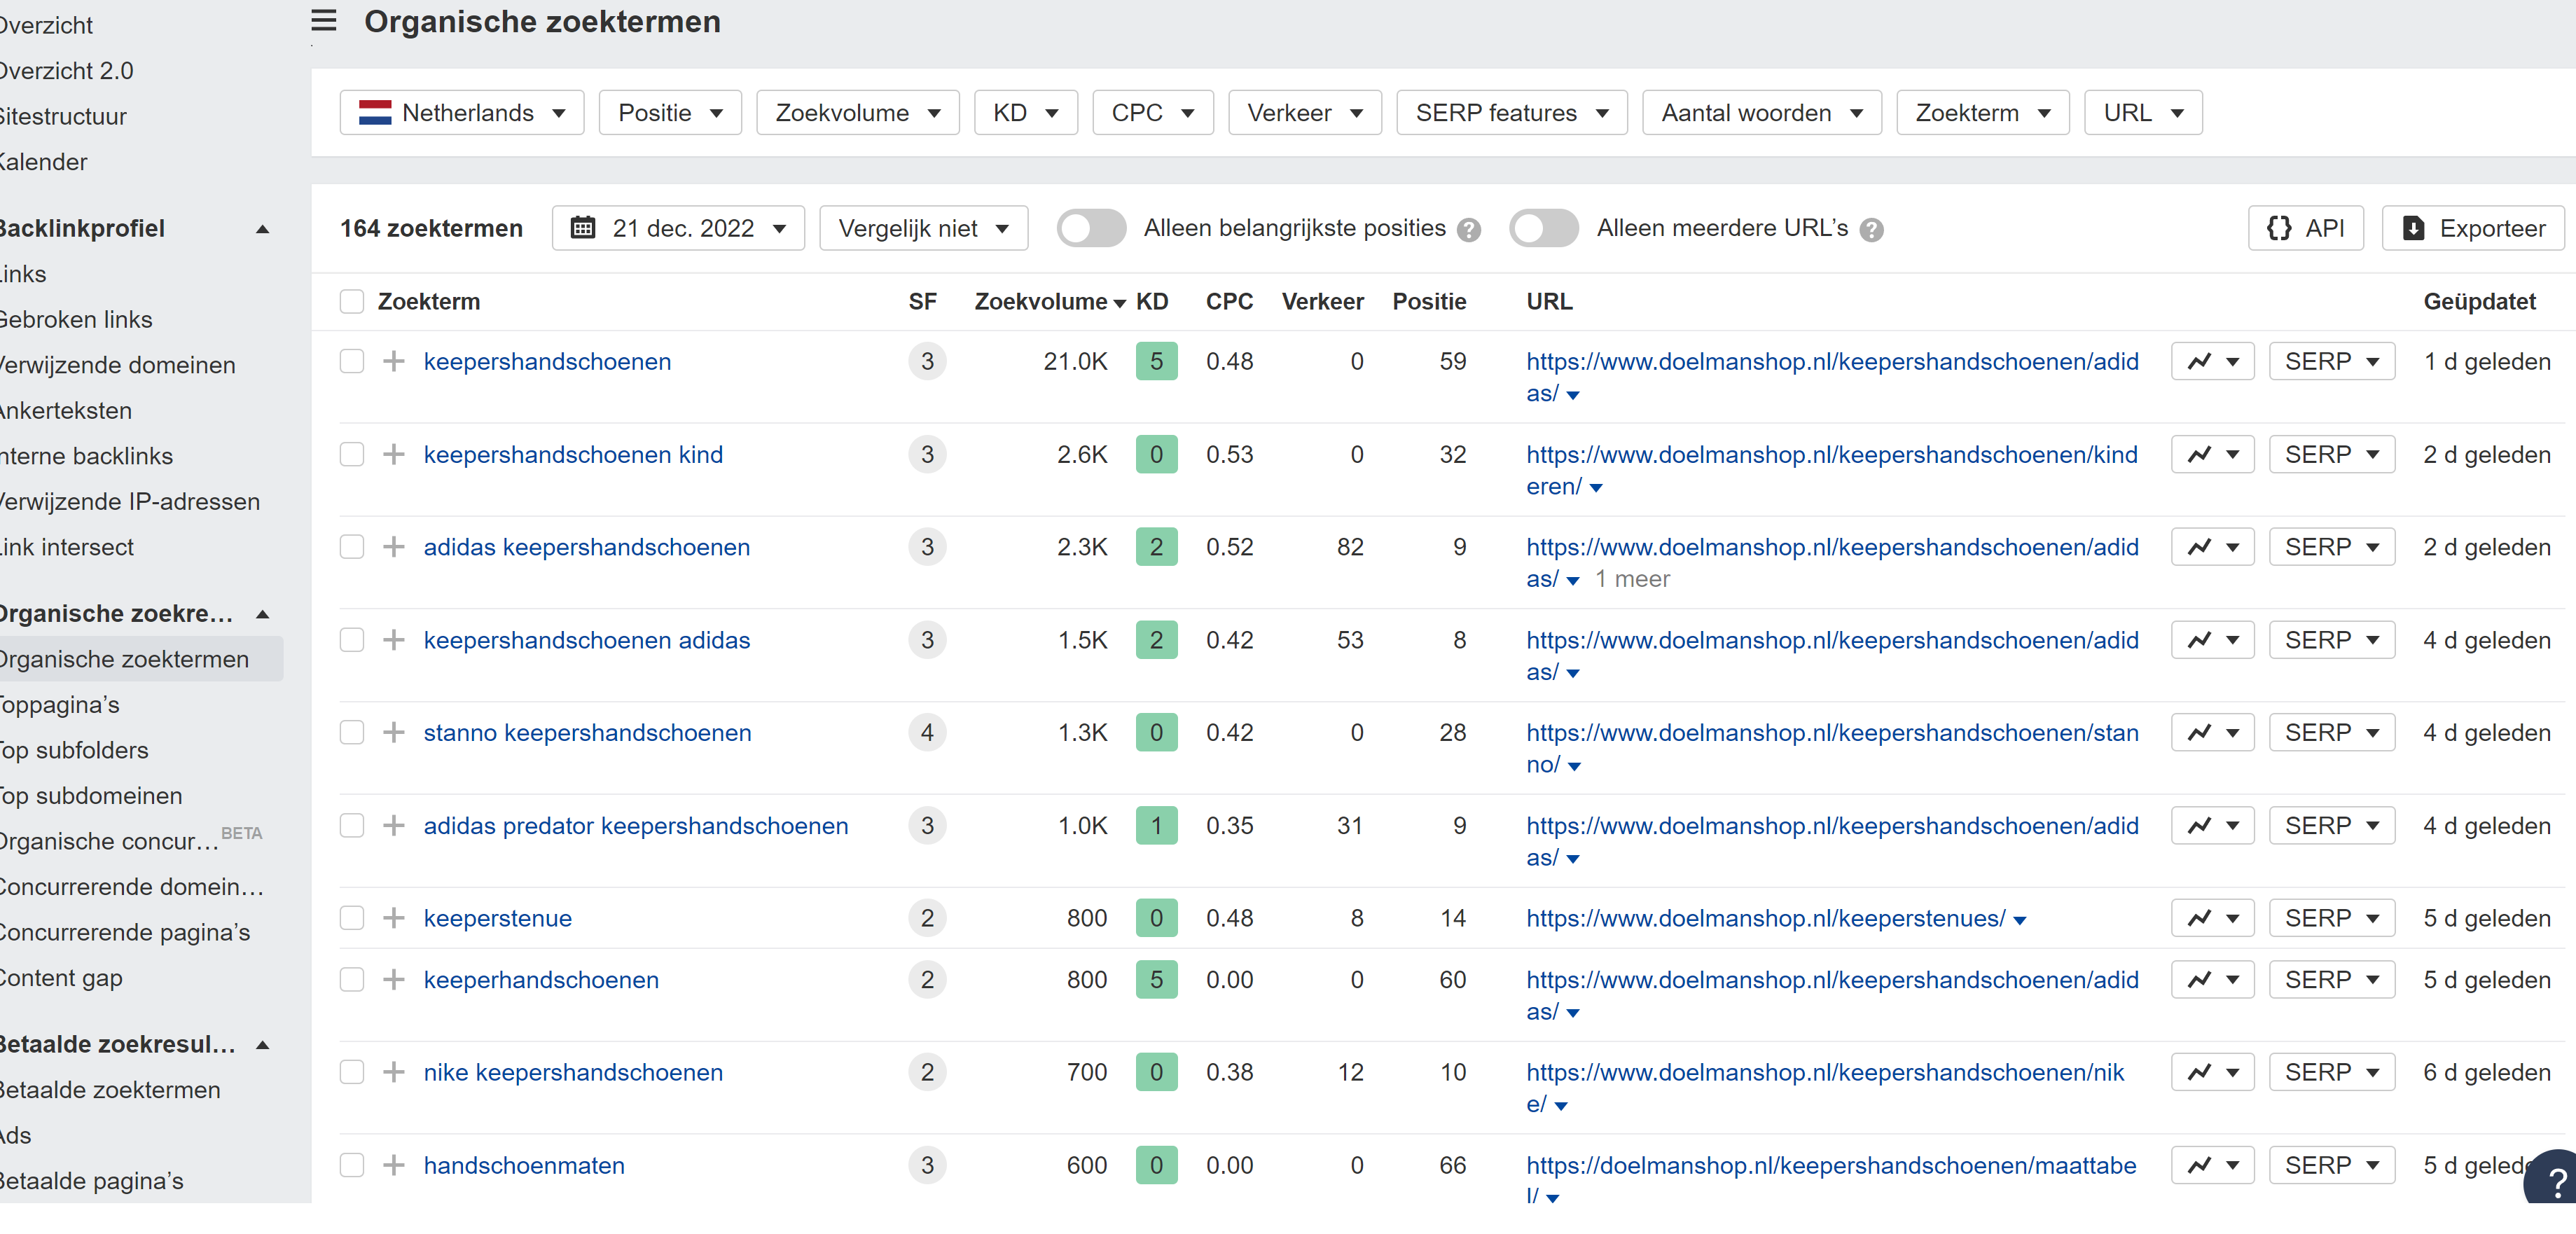Click the plus icon next to keepershandschoenen kind
This screenshot has width=2576, height=1234.
394,454
